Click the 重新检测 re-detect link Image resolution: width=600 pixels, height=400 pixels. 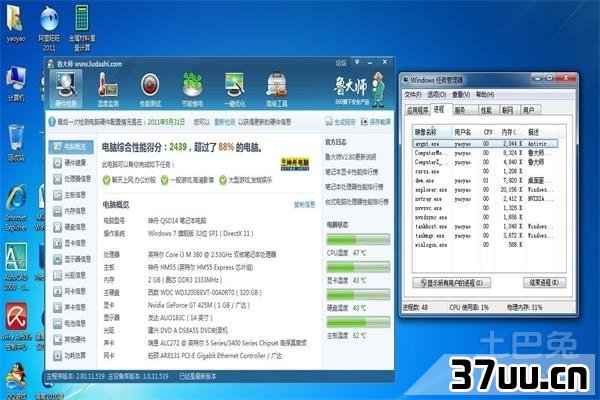(x=225, y=122)
